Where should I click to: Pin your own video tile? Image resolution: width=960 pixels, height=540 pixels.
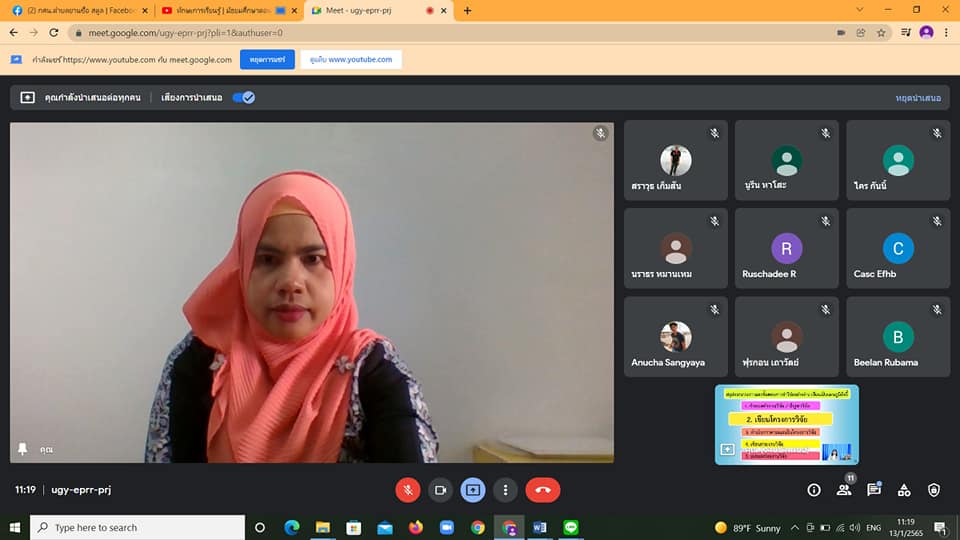point(23,450)
